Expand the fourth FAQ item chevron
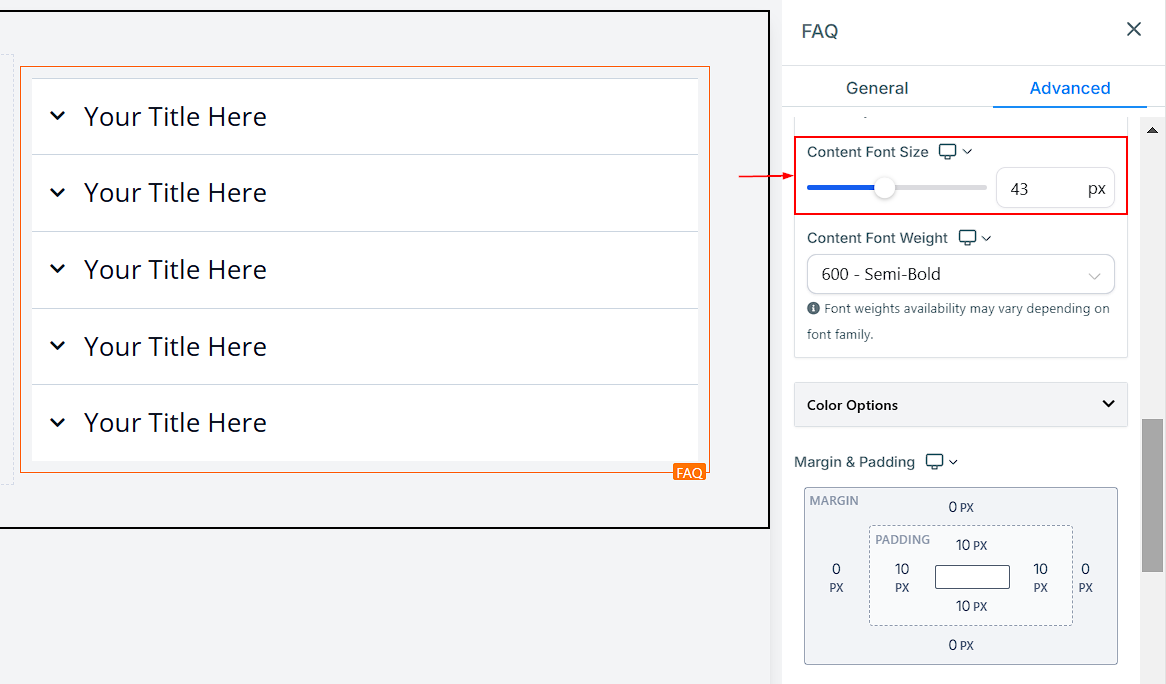1166x684 pixels. pyautogui.click(x=58, y=346)
